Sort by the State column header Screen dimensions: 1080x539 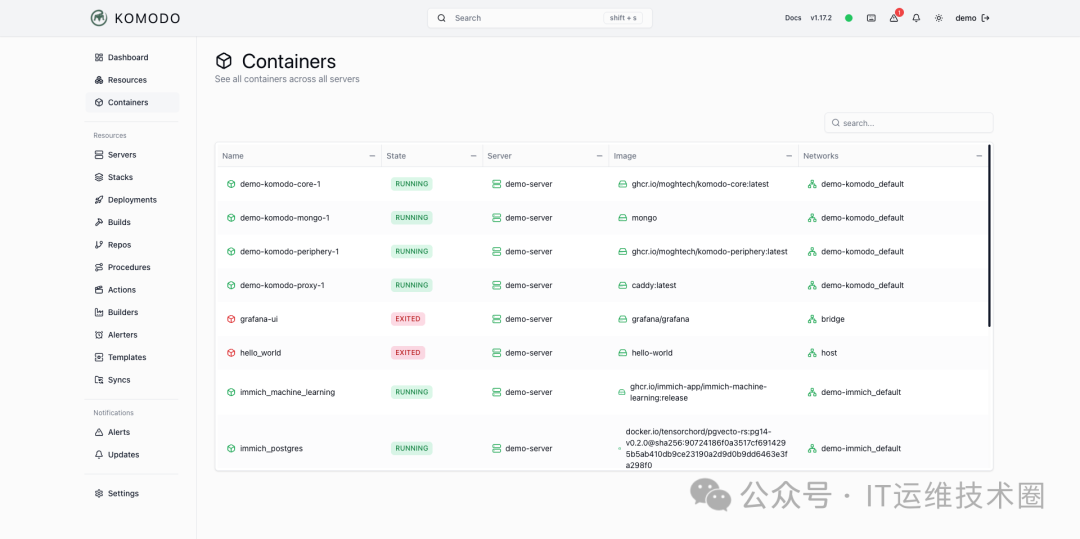(396, 156)
